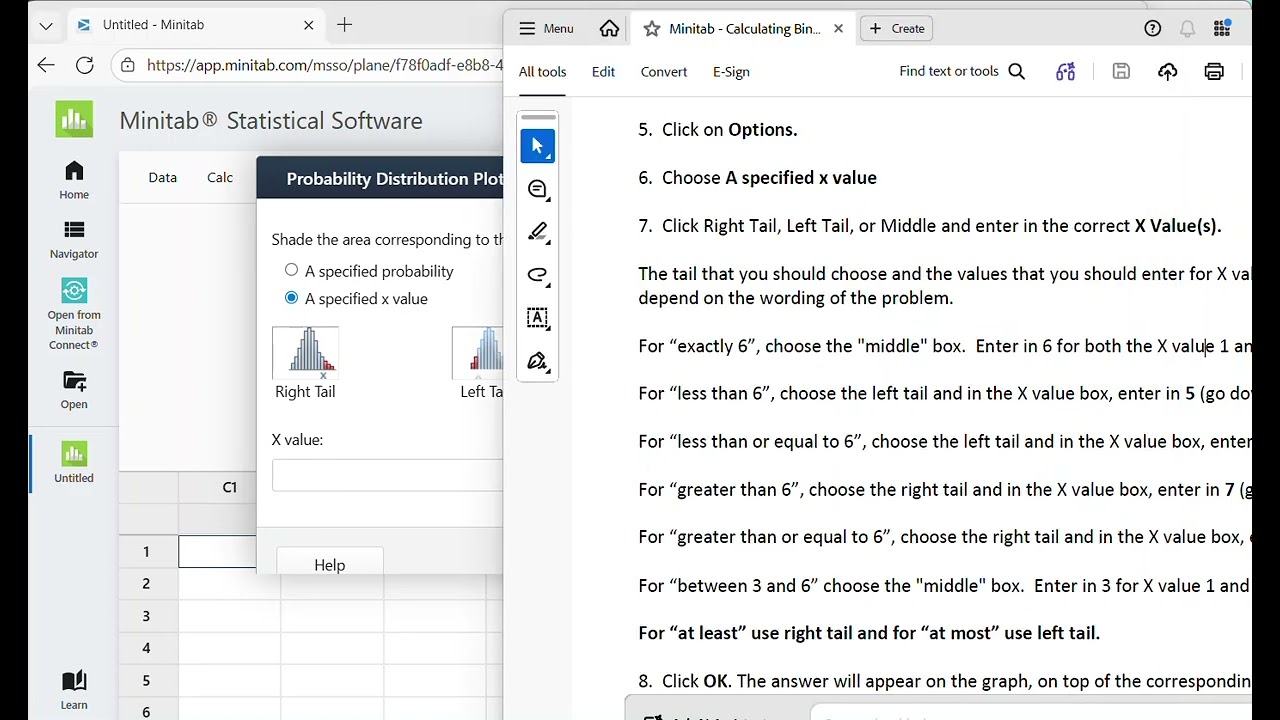The image size is (1280, 720).
Task: Open the fill and sign pen tool
Action: click(537, 361)
